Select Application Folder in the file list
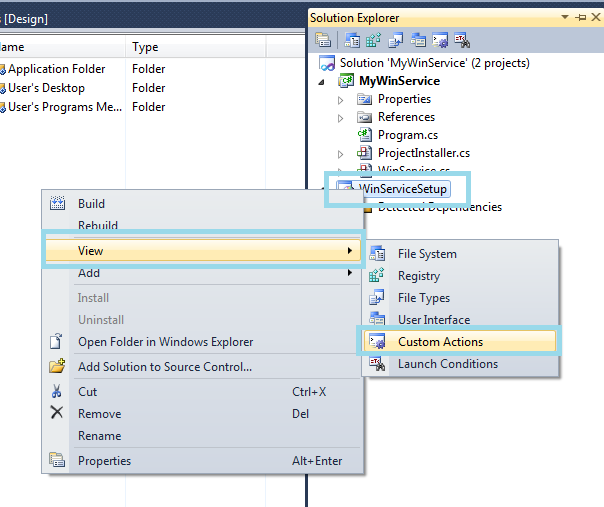The height and width of the screenshot is (507, 604). coord(57,69)
